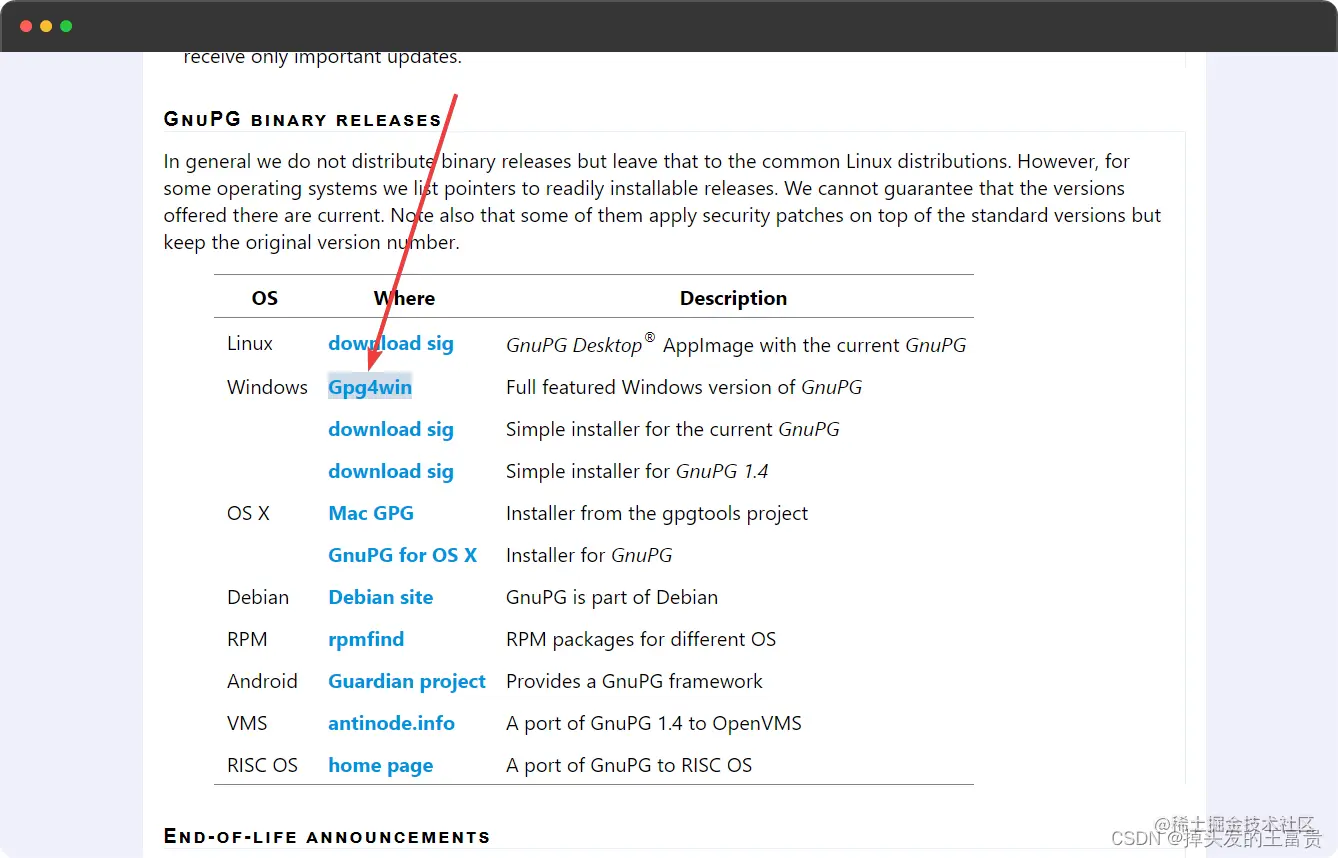Click the Debian cell in the OS column

(x=258, y=597)
